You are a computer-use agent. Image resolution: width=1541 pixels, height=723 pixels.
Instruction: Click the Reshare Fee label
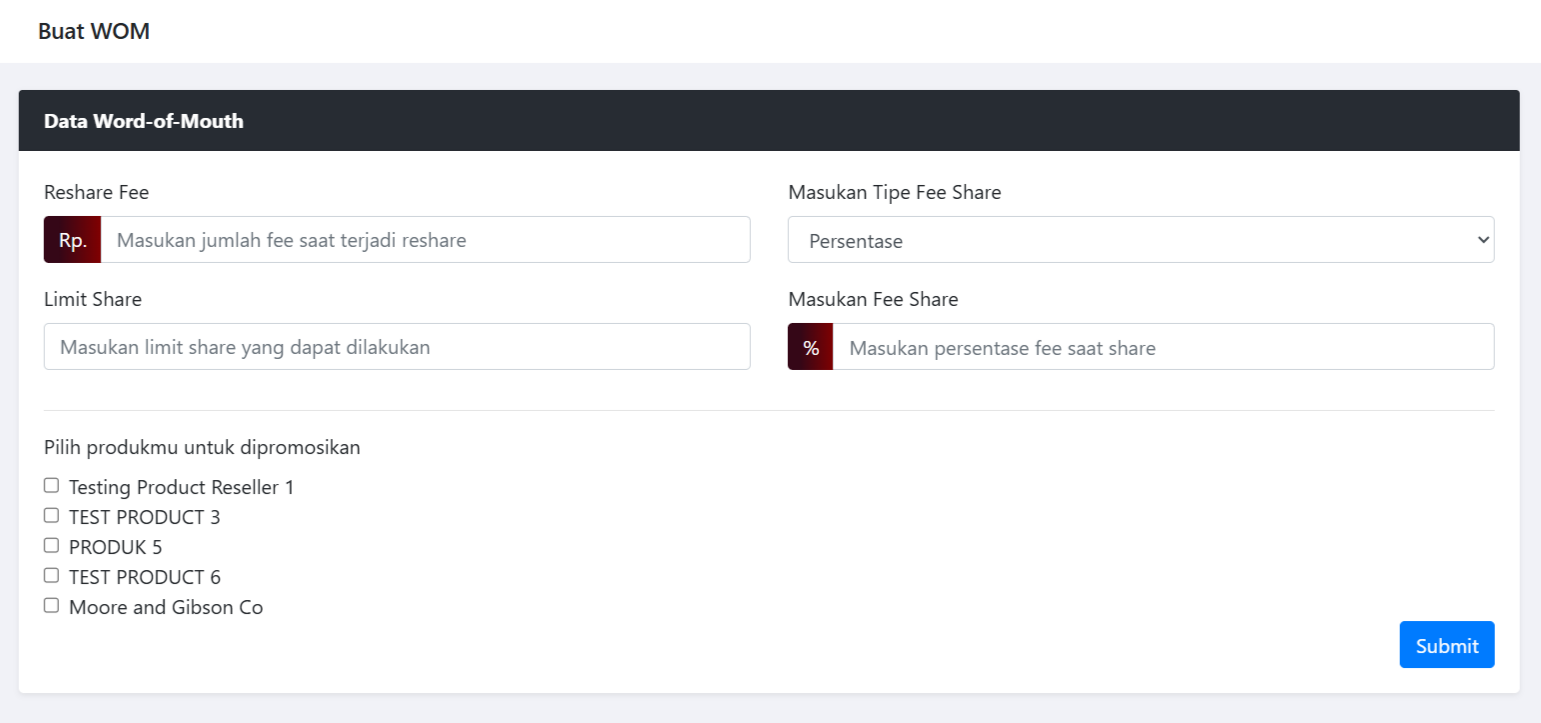[96, 192]
